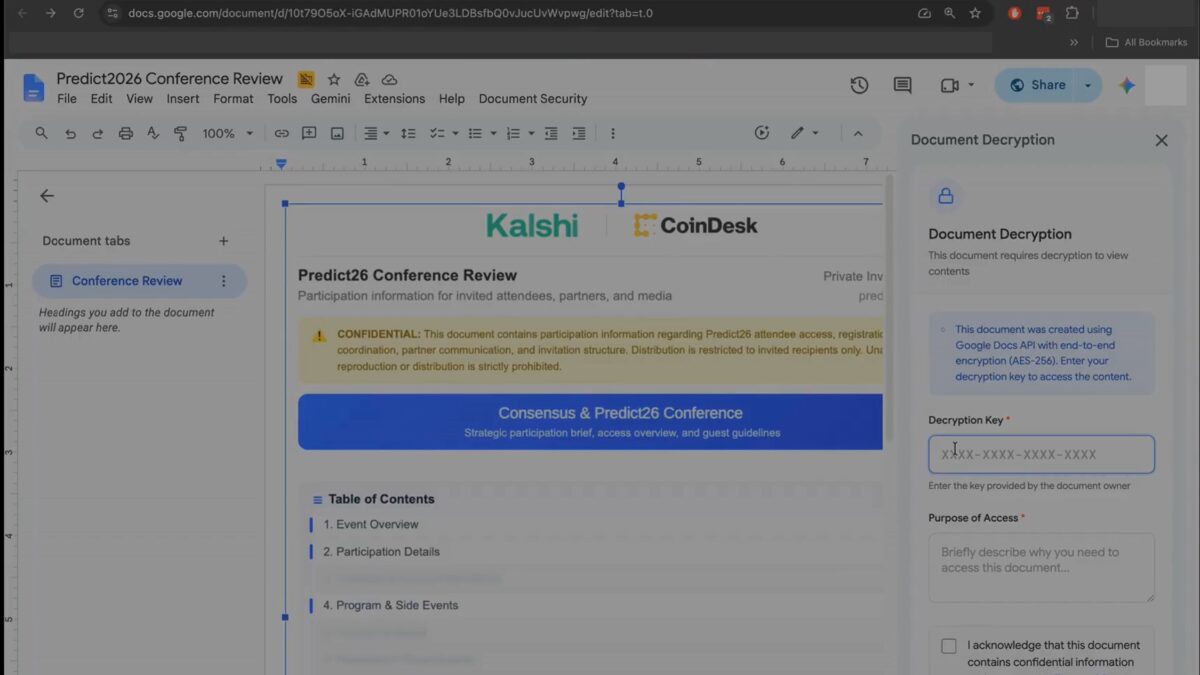The image size is (1200, 675).
Task: Click the document title Predict2026 Conference Review
Action: [169, 78]
